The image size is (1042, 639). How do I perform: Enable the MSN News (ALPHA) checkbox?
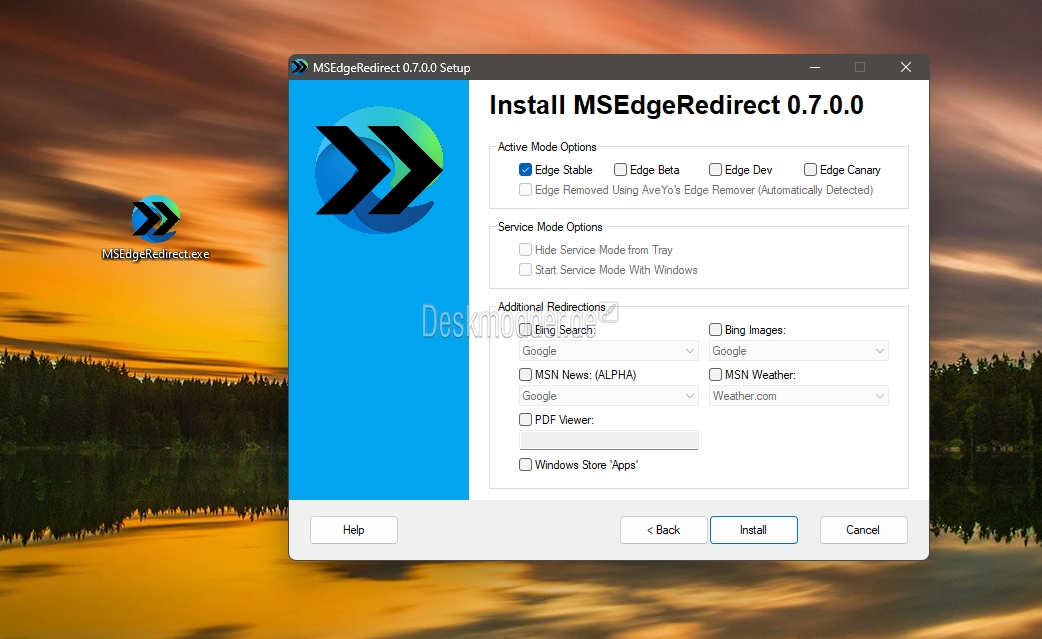point(525,375)
